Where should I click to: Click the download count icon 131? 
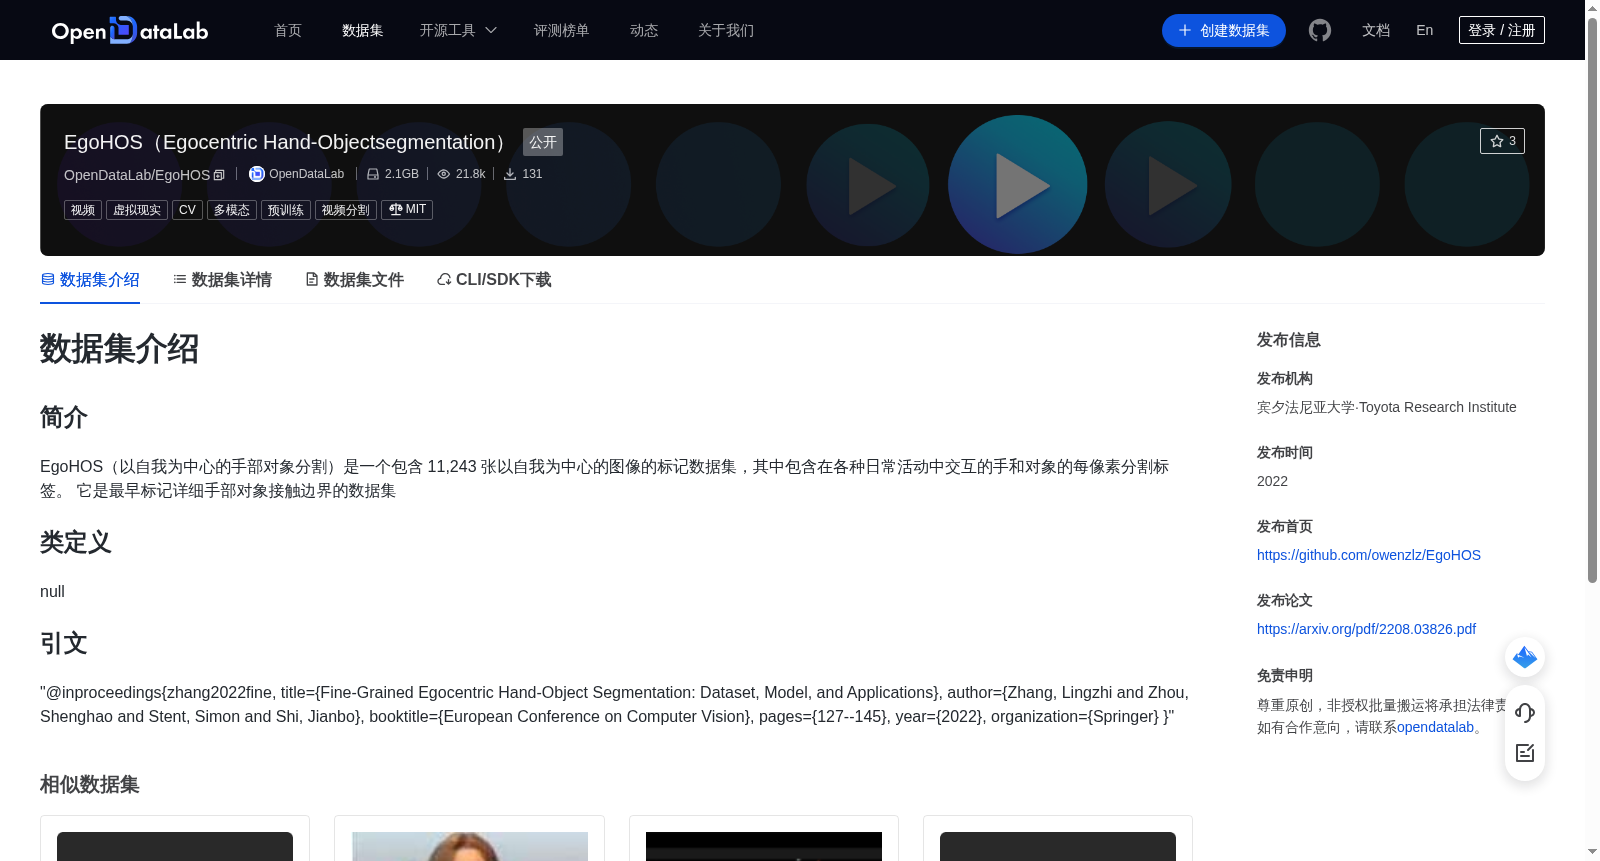pos(510,174)
